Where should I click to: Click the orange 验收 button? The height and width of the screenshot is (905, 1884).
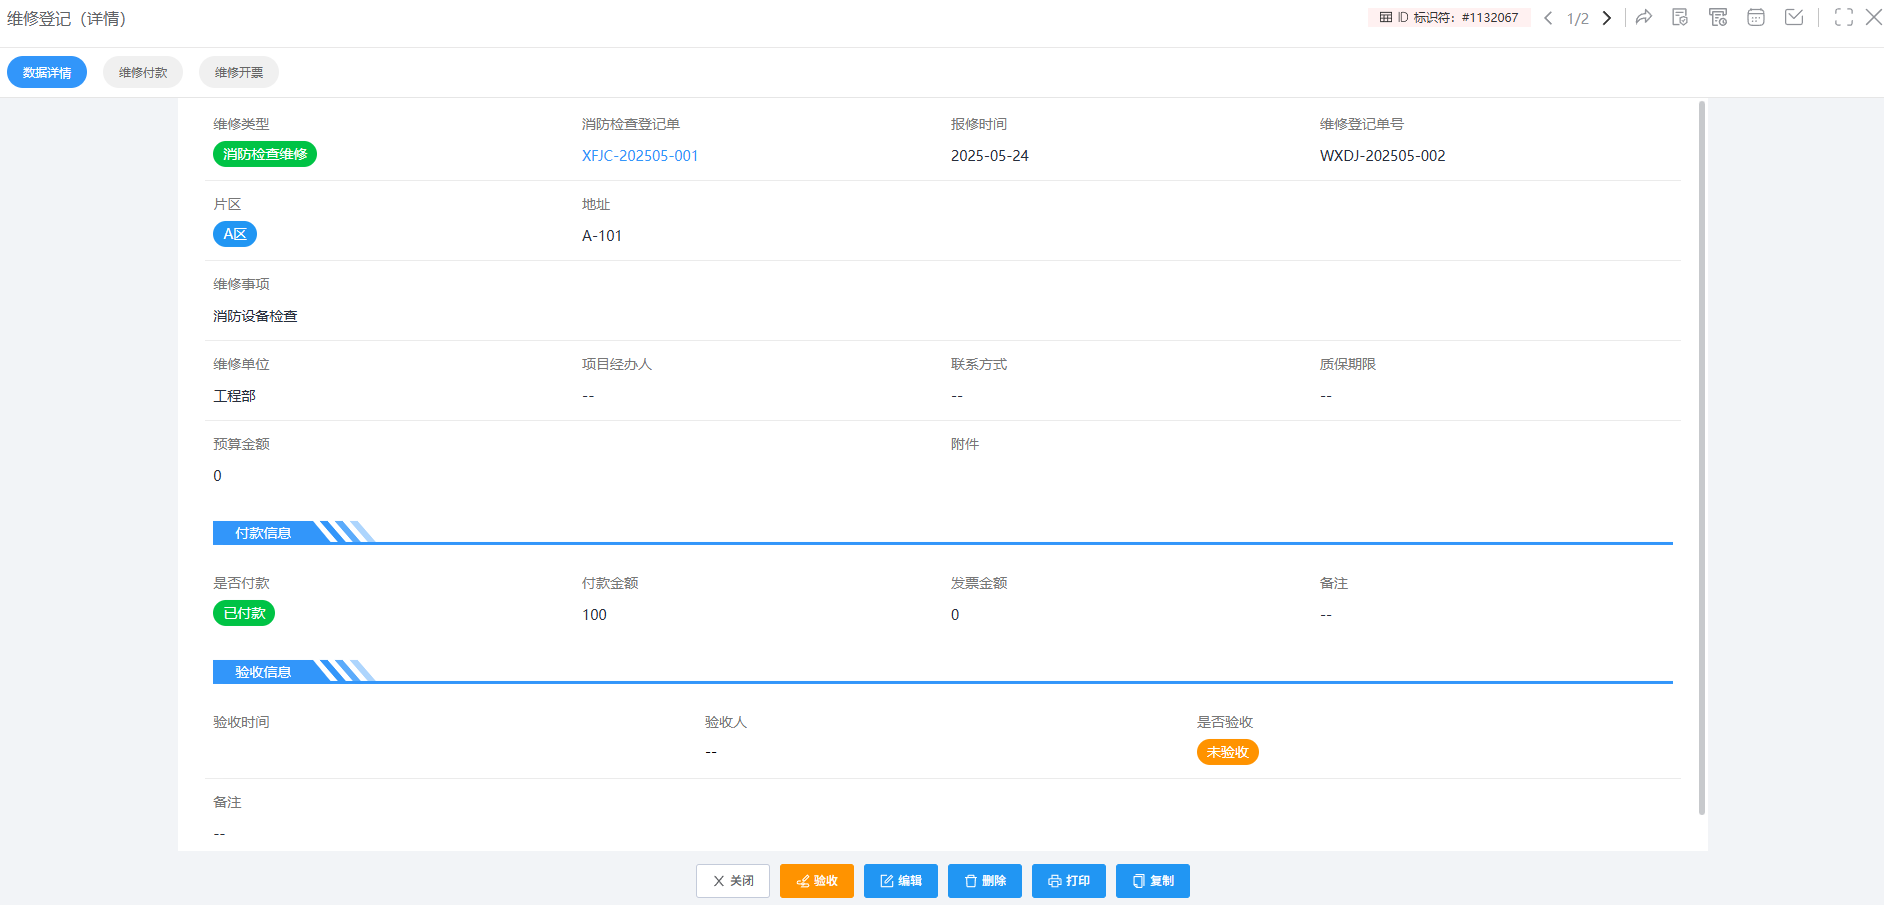pyautogui.click(x=817, y=881)
